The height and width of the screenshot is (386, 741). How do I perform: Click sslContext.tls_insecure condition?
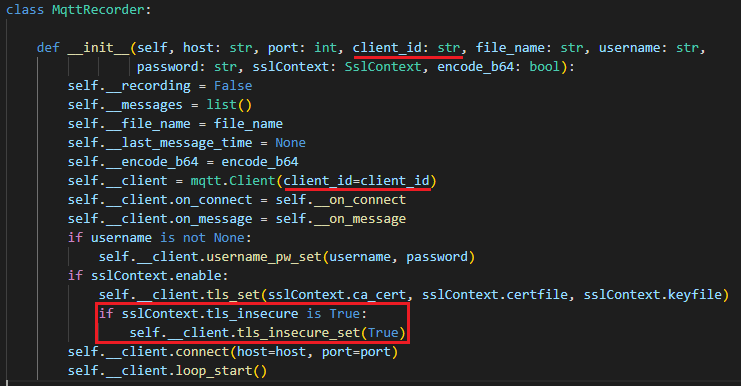210,314
